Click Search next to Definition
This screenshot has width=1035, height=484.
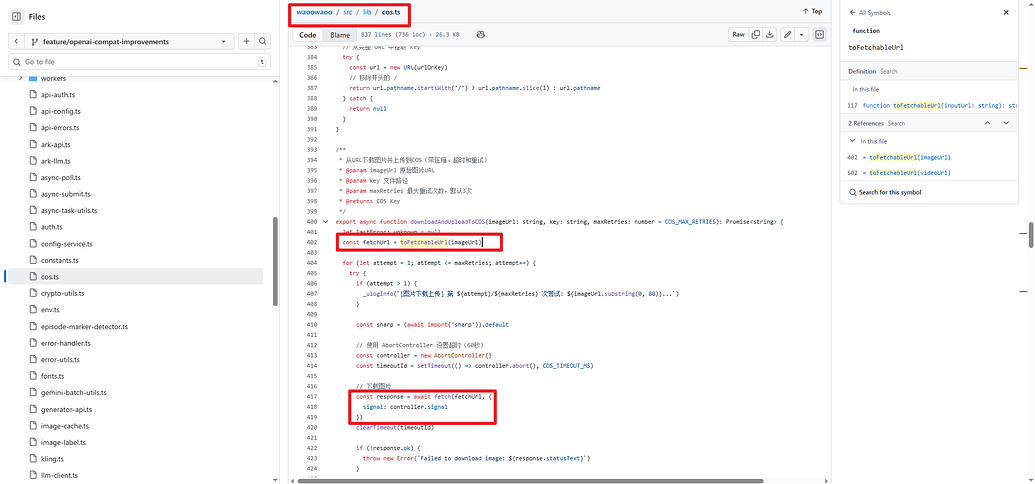point(888,71)
